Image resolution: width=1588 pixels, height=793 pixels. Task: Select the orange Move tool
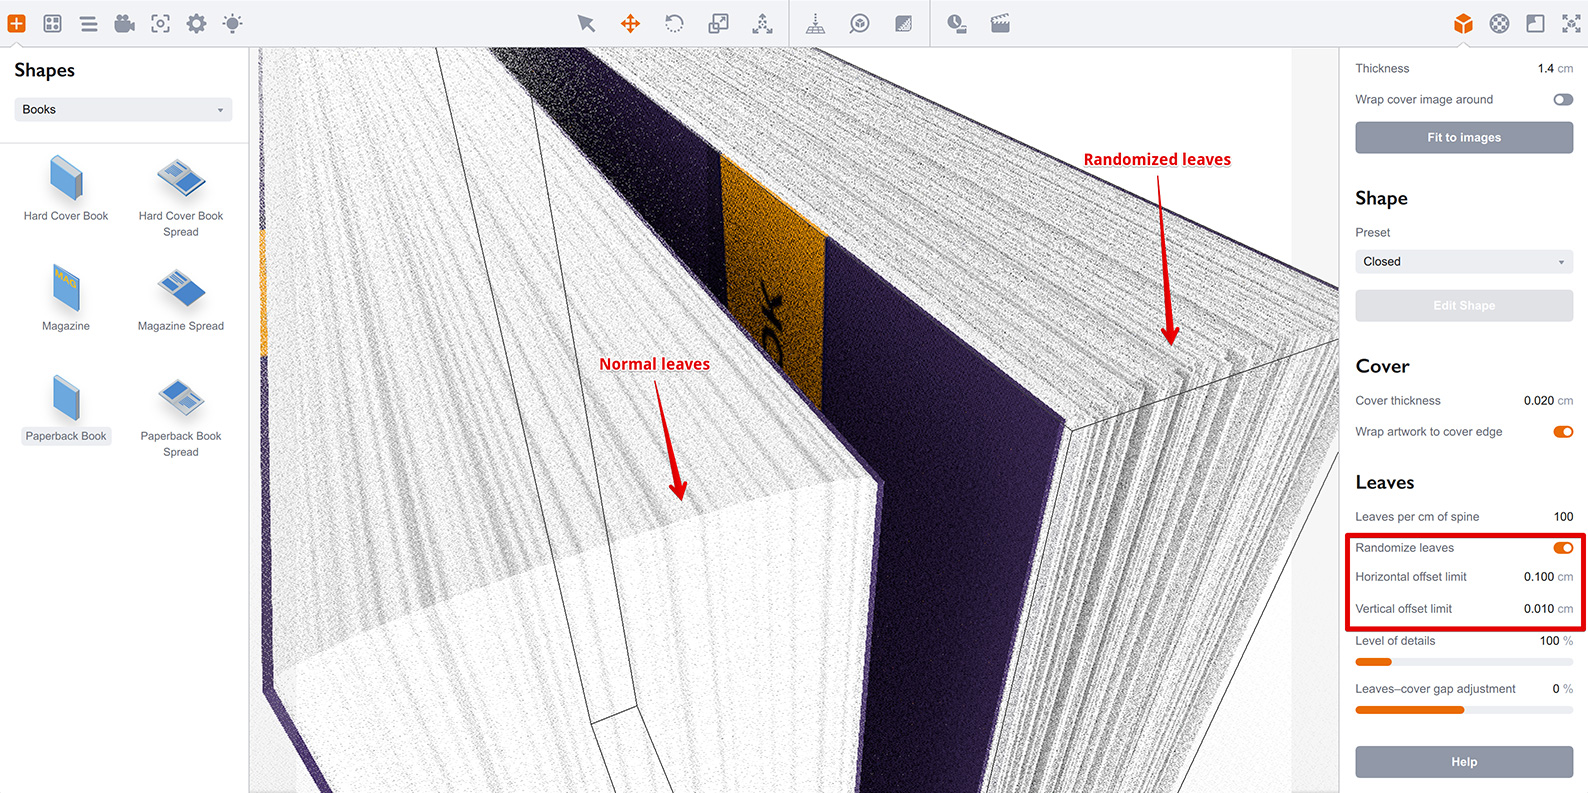[630, 23]
